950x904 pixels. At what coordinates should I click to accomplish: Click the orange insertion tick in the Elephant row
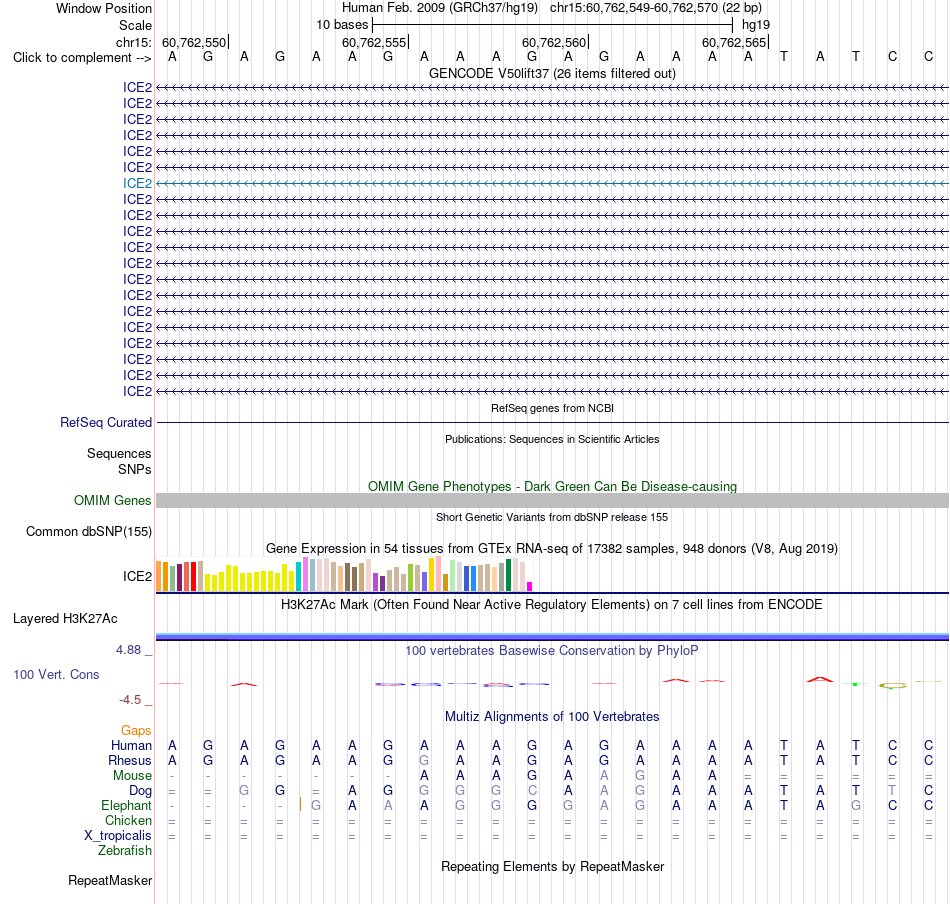(301, 805)
